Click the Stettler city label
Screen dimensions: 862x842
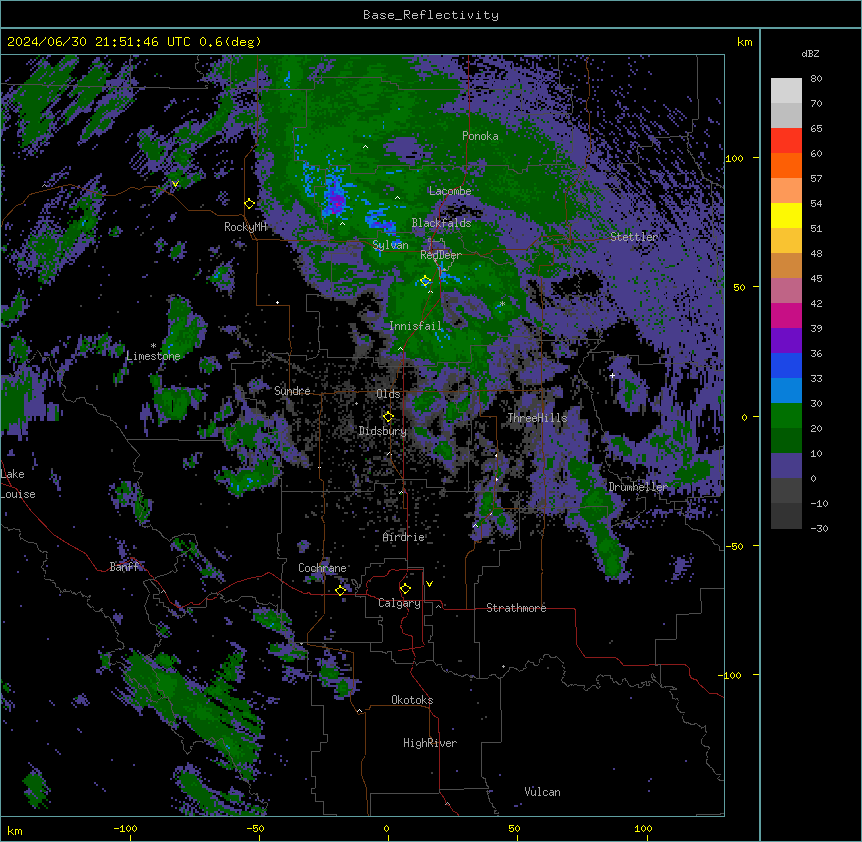point(634,237)
